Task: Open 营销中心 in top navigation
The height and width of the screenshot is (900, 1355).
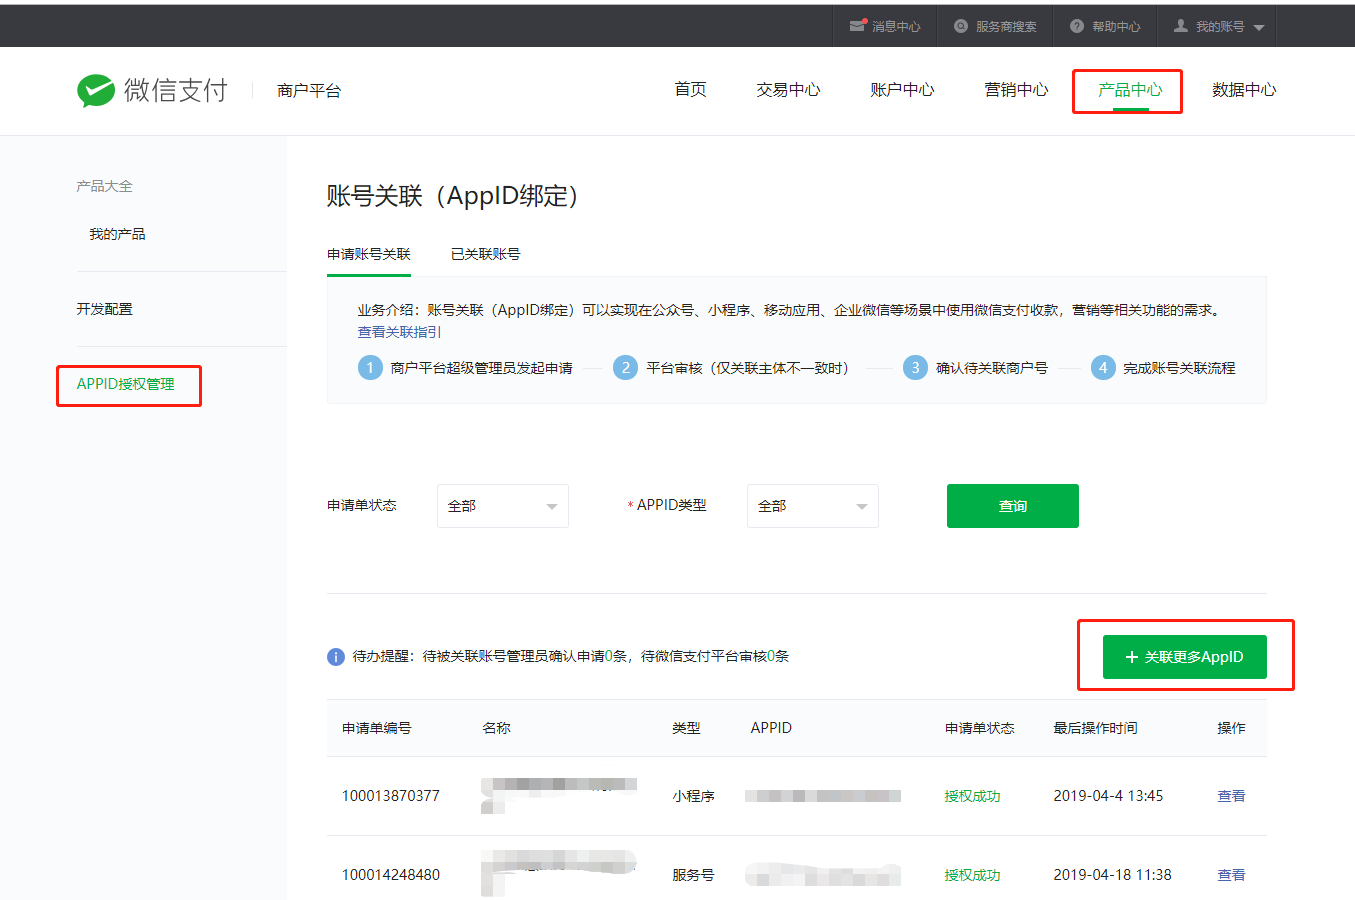Action: point(1017,90)
